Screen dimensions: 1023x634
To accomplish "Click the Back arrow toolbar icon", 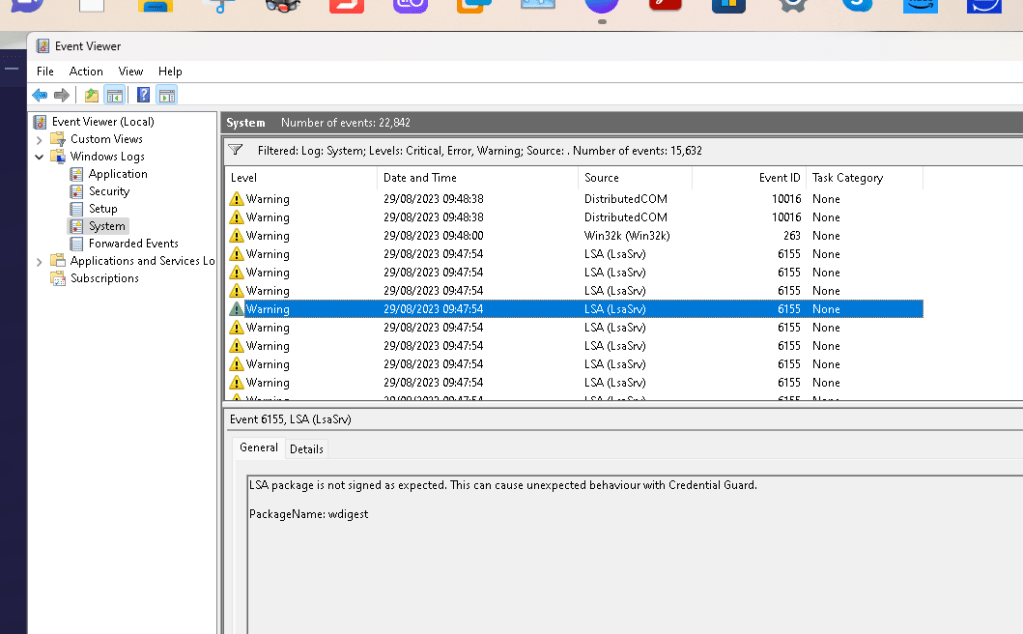I will coord(40,95).
